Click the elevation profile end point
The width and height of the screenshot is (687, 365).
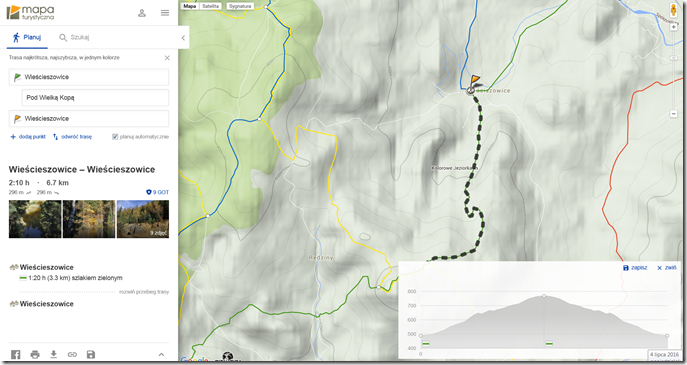click(667, 336)
